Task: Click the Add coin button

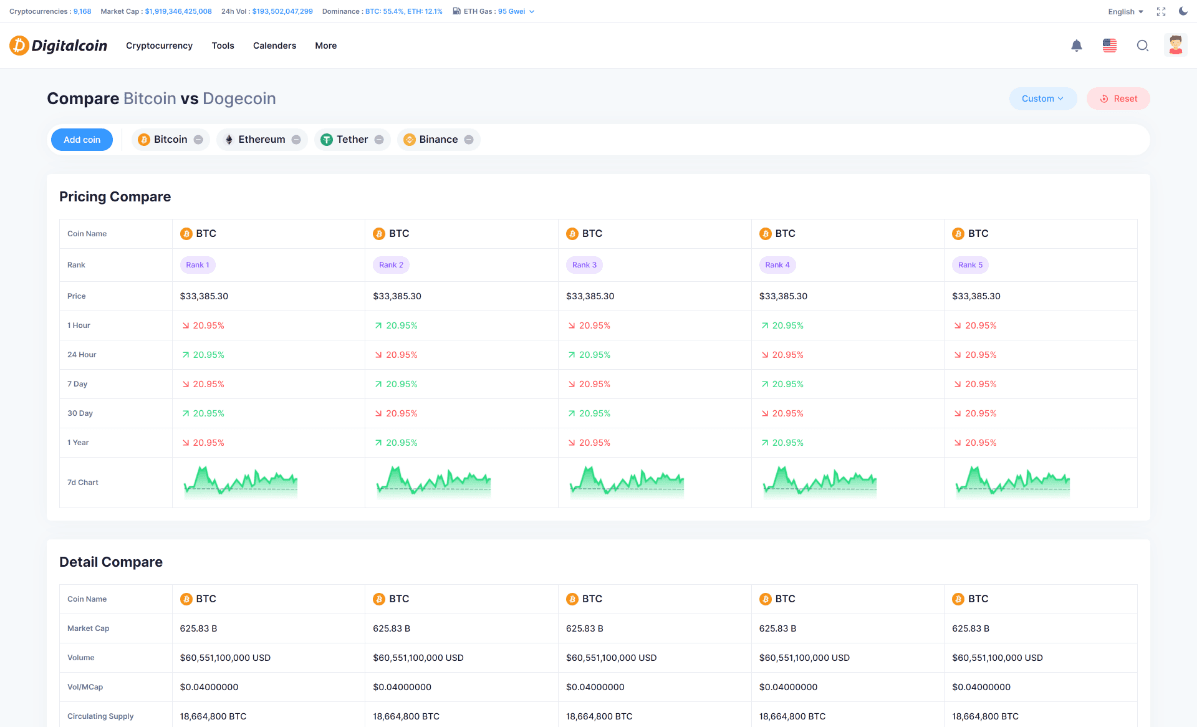Action: point(82,140)
